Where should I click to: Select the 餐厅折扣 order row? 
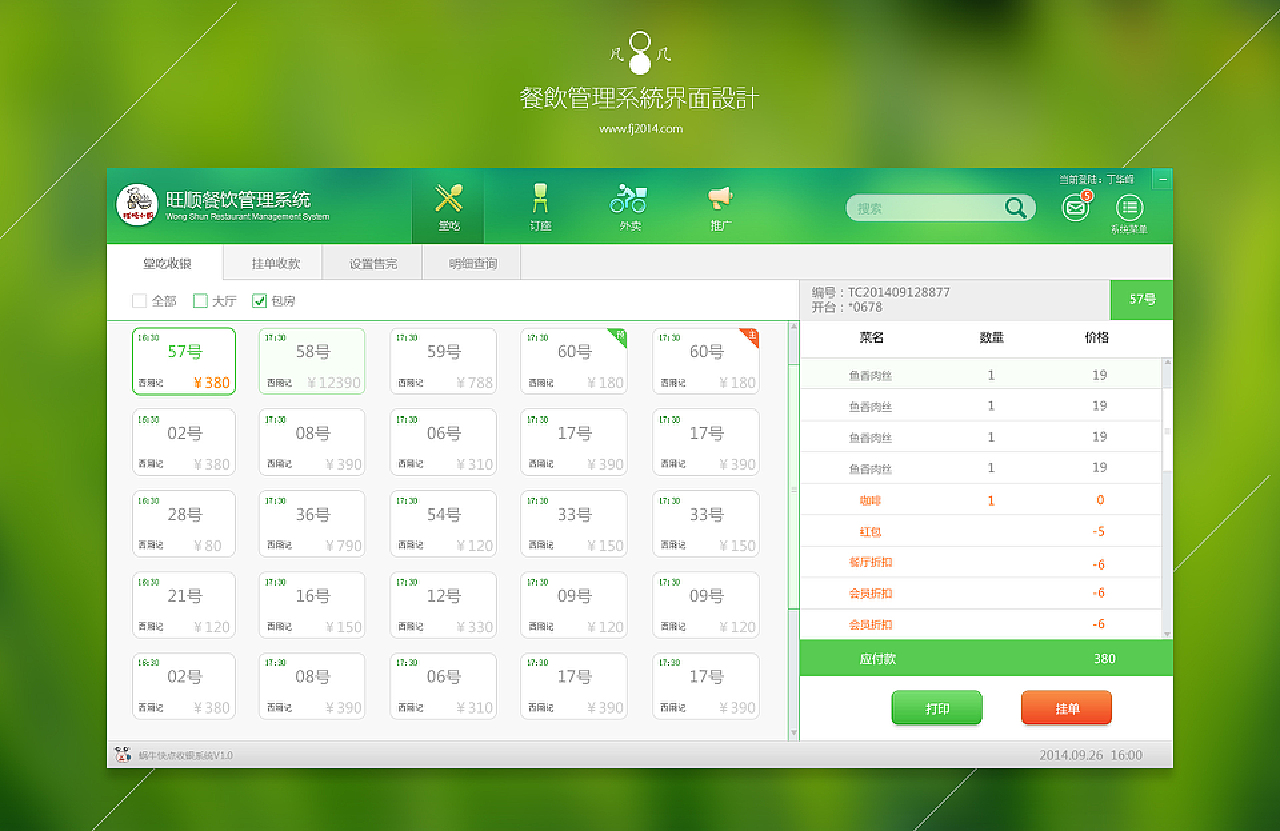tap(980, 562)
